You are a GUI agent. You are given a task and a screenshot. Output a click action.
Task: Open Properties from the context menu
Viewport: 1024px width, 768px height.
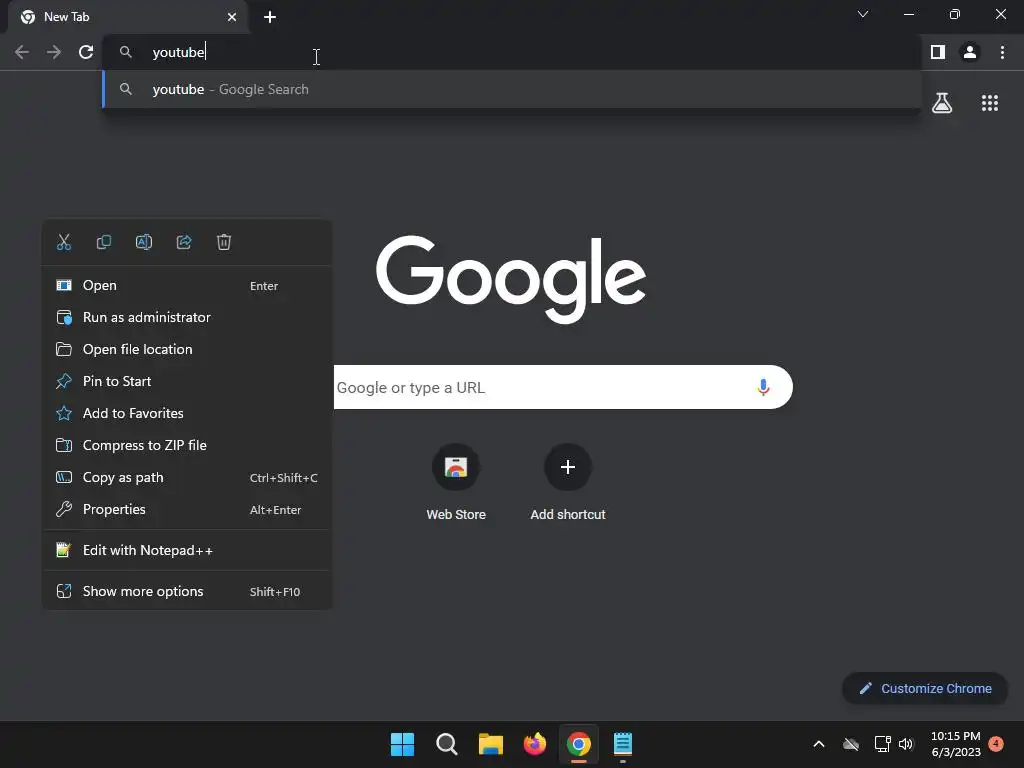[x=187, y=509]
